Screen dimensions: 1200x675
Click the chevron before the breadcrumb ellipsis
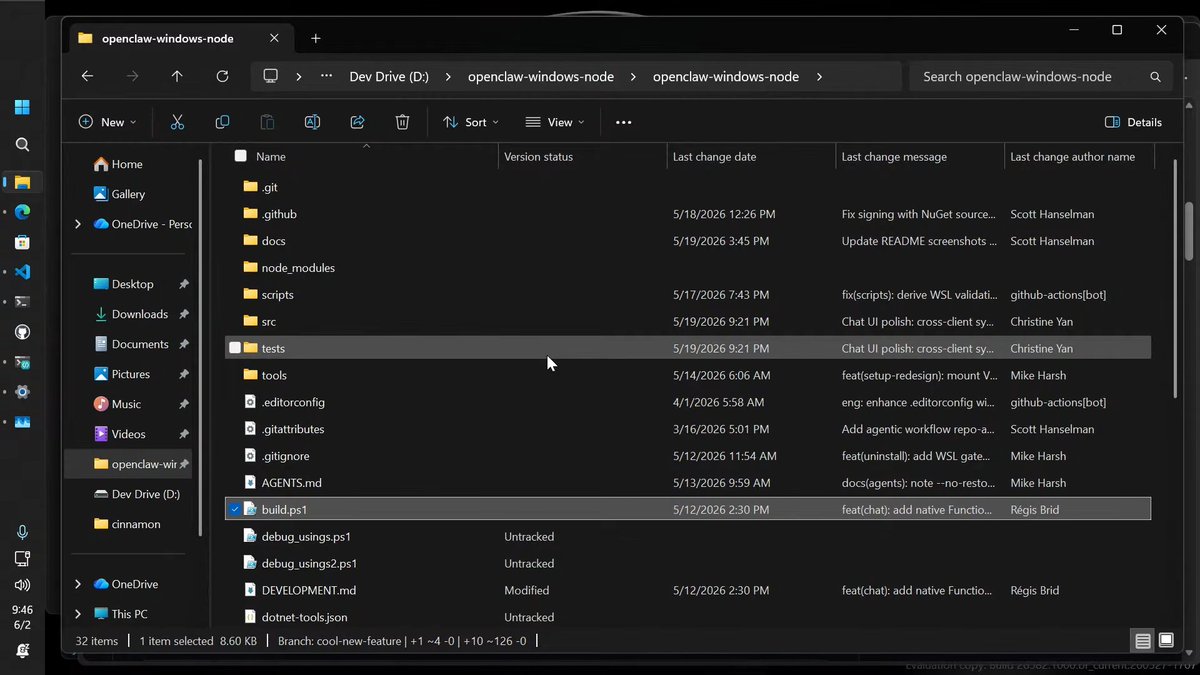(x=298, y=76)
